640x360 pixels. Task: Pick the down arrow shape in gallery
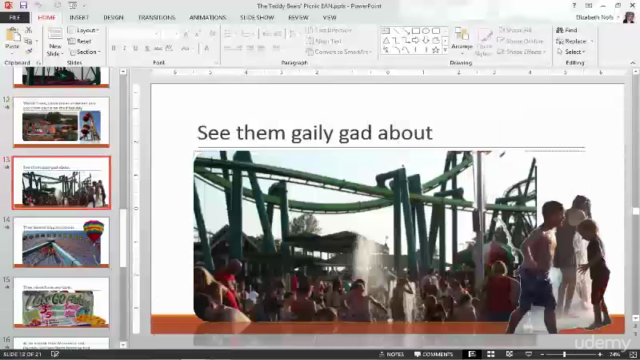click(x=426, y=40)
